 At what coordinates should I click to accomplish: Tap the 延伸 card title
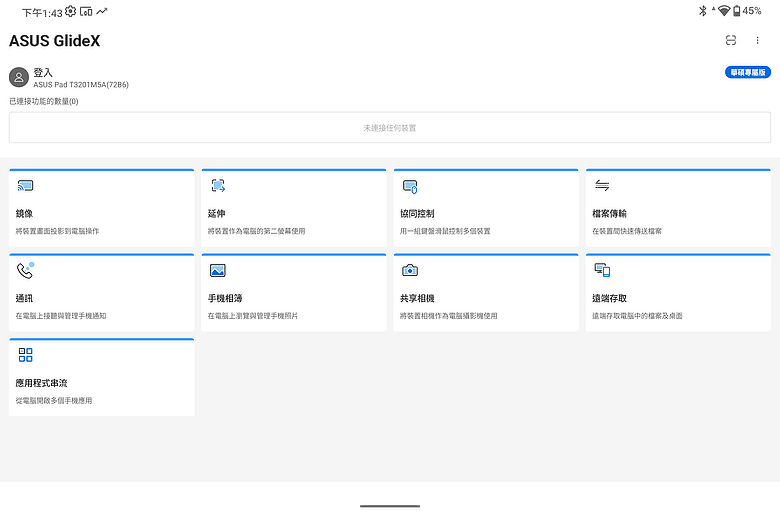coord(216,213)
